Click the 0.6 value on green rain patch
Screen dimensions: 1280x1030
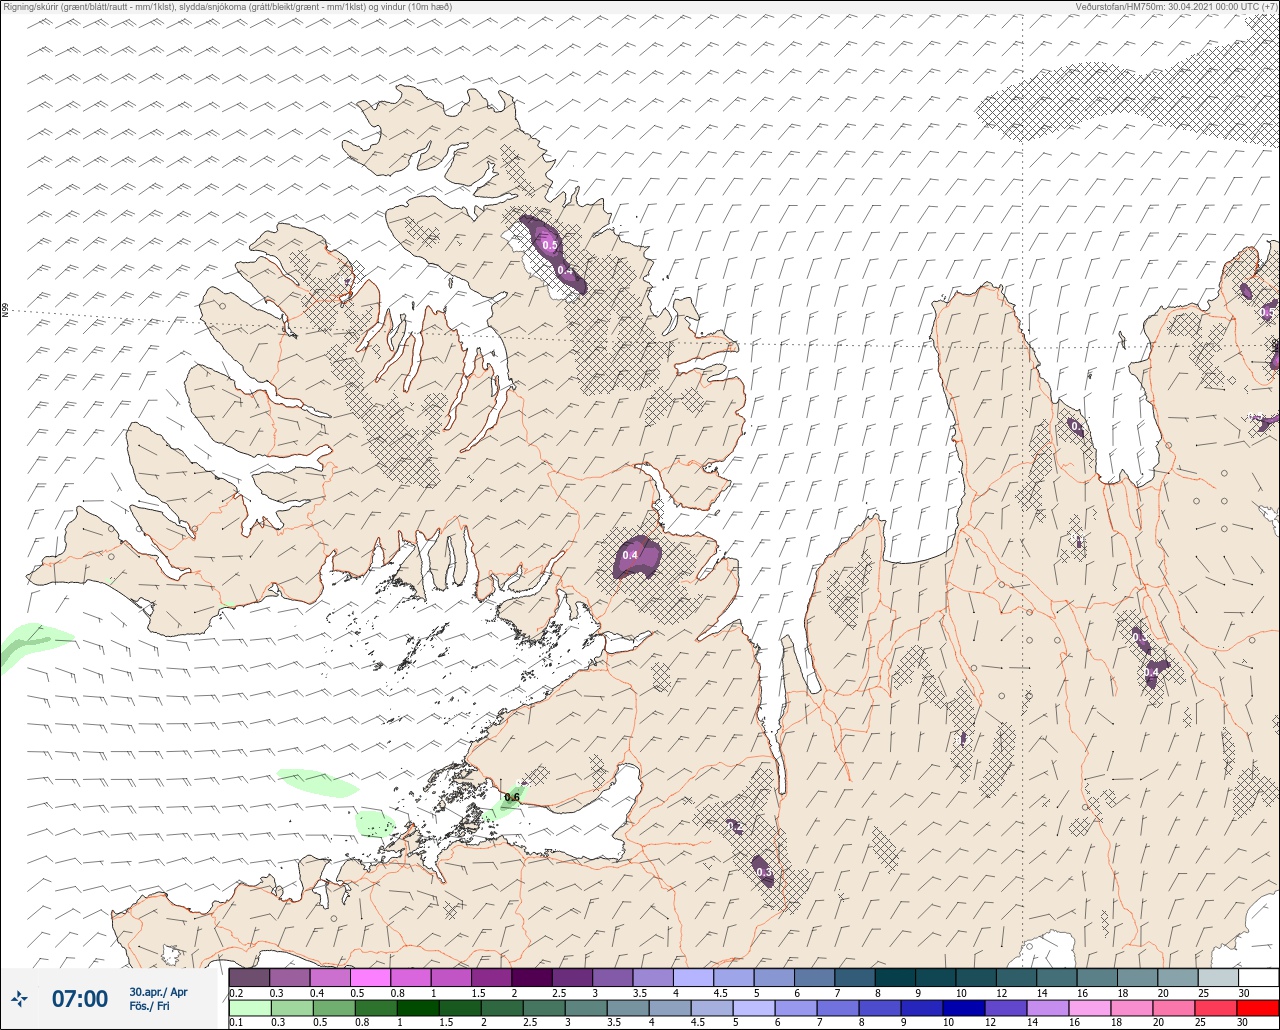coord(512,797)
